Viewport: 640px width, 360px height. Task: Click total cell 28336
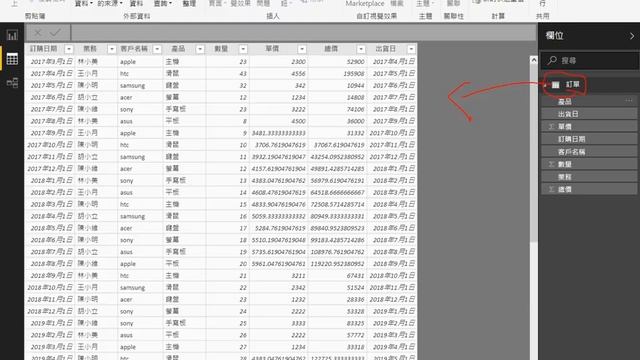338,299
